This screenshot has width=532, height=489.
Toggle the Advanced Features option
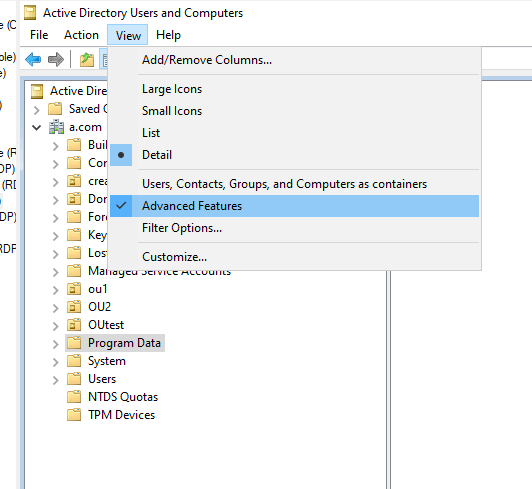[294, 206]
